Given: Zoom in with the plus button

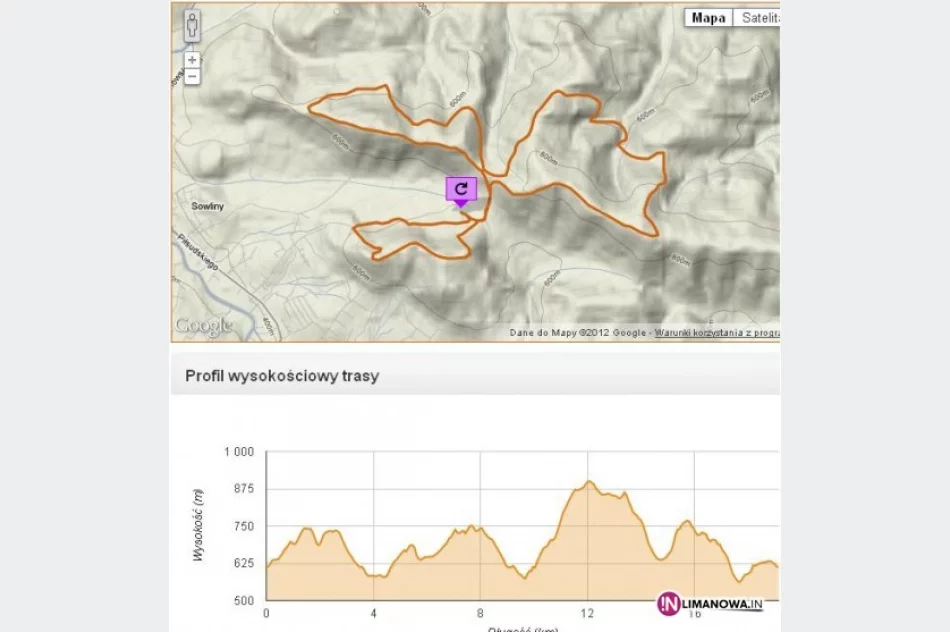Looking at the screenshot, I should [x=192, y=60].
